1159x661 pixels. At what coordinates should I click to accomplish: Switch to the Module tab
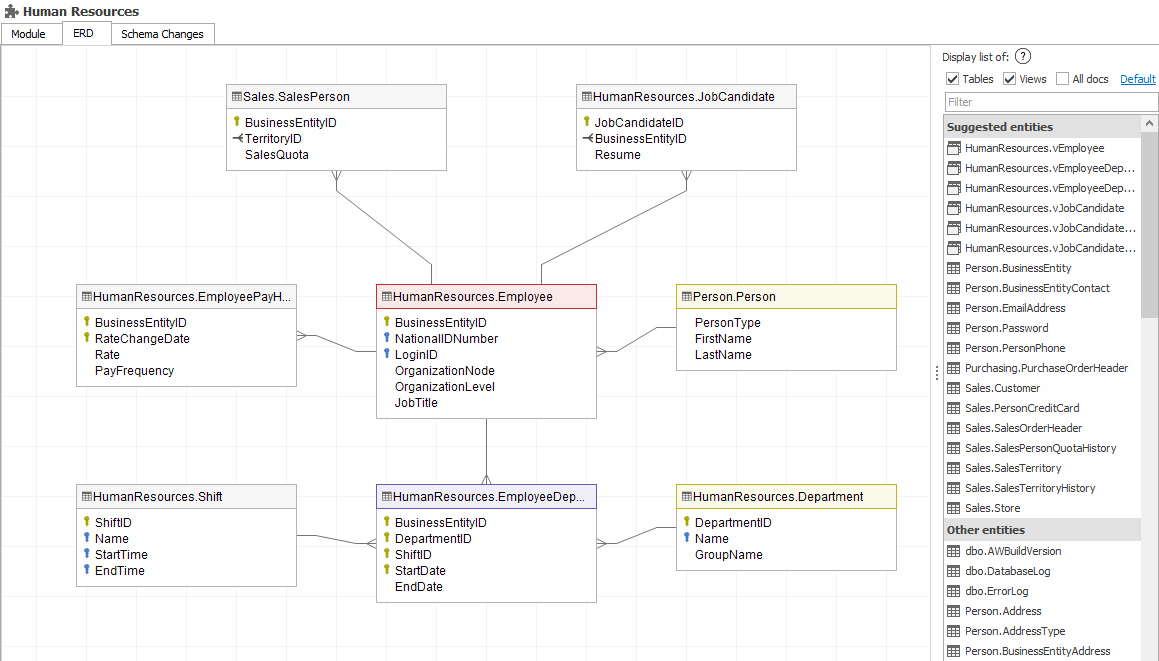tap(29, 34)
